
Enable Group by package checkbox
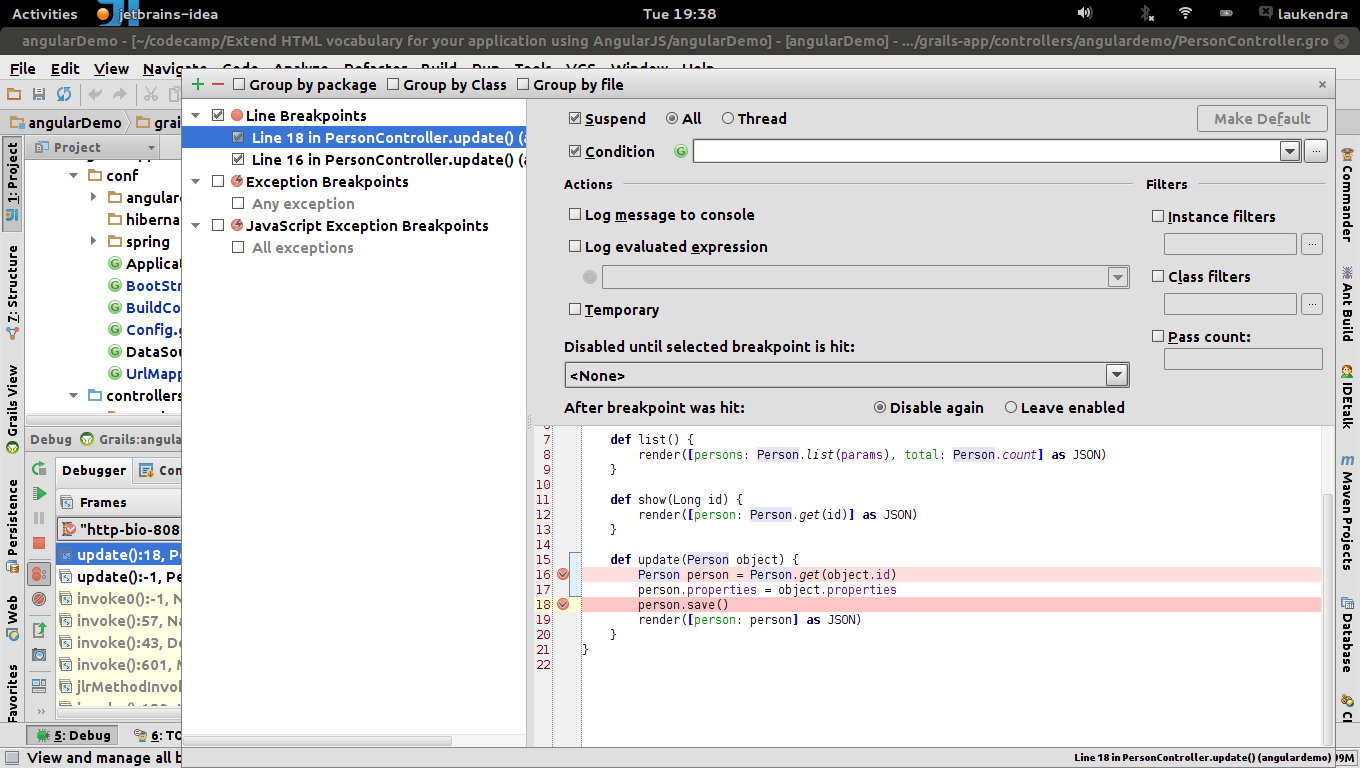[239, 85]
